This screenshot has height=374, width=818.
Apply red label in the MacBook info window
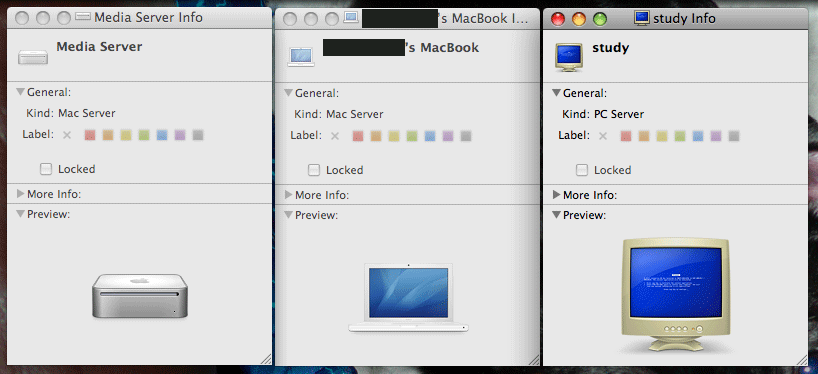pos(358,136)
